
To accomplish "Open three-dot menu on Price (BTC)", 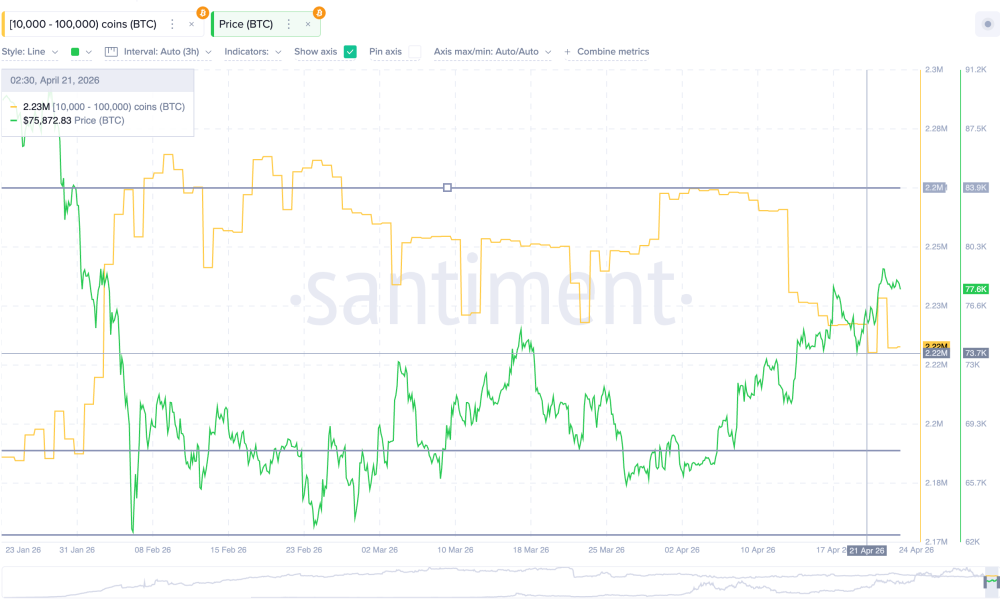I will (288, 24).
